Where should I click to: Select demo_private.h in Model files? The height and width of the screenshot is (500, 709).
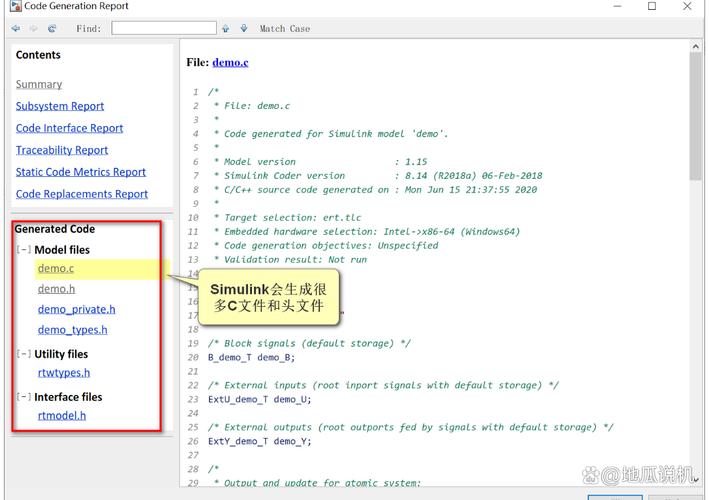(x=76, y=309)
